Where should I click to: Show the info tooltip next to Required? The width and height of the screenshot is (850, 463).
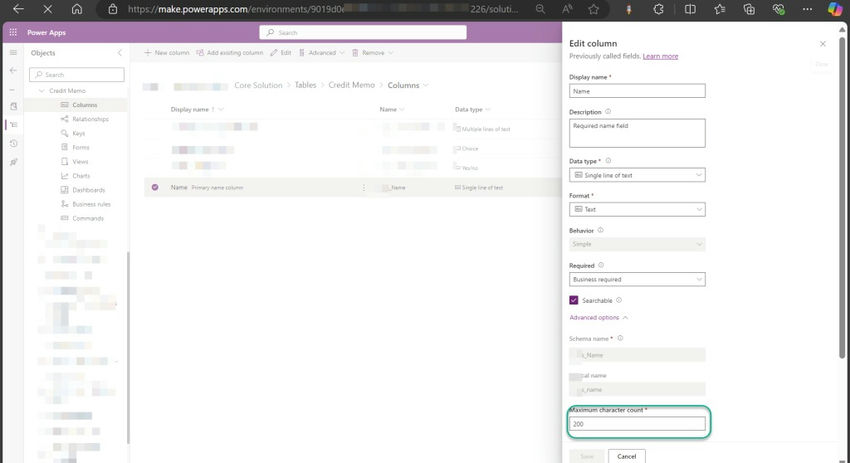coord(601,266)
